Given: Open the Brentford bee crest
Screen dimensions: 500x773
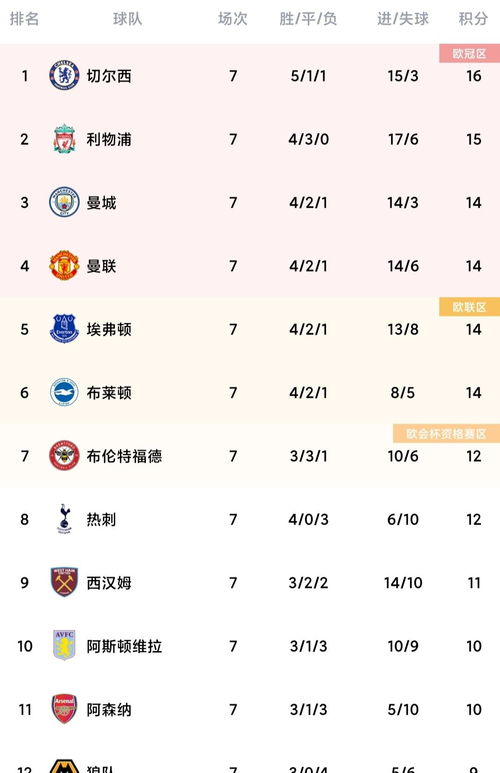Looking at the screenshot, I should coord(64,456).
